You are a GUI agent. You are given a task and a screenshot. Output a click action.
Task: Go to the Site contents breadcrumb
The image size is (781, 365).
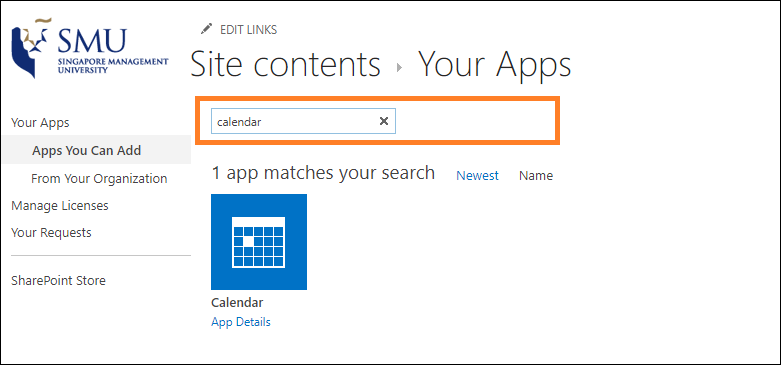285,64
